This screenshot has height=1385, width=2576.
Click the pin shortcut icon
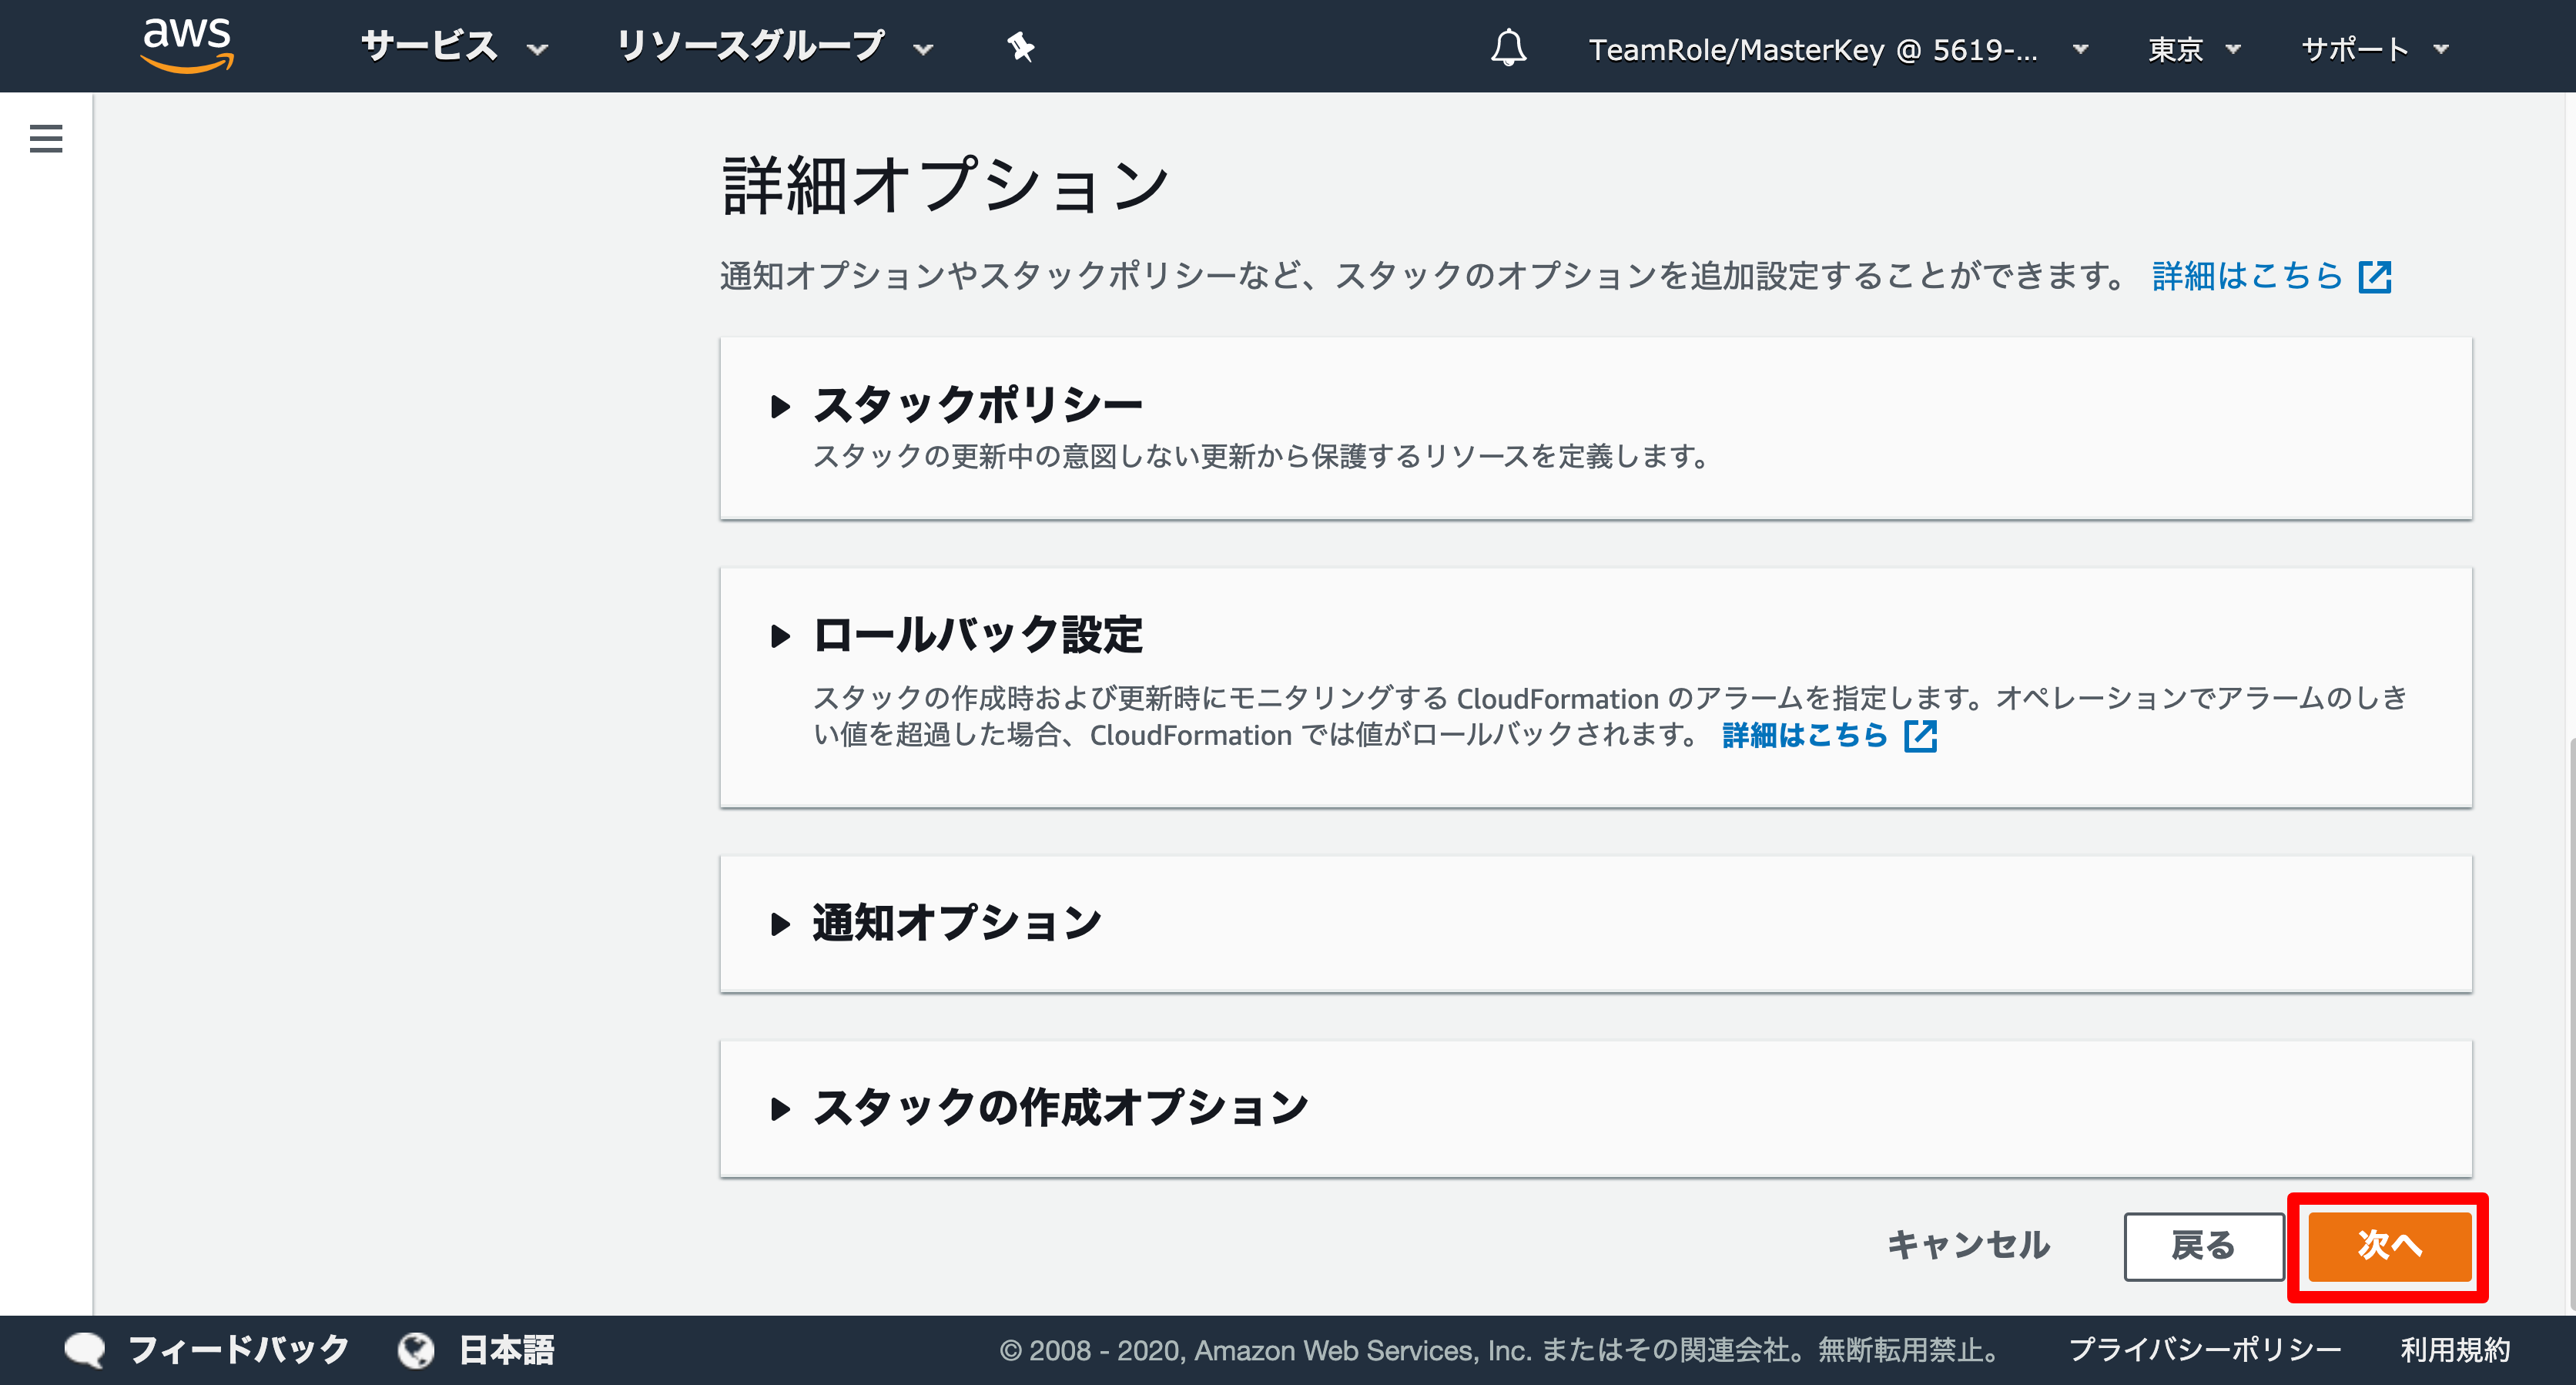click(1020, 47)
